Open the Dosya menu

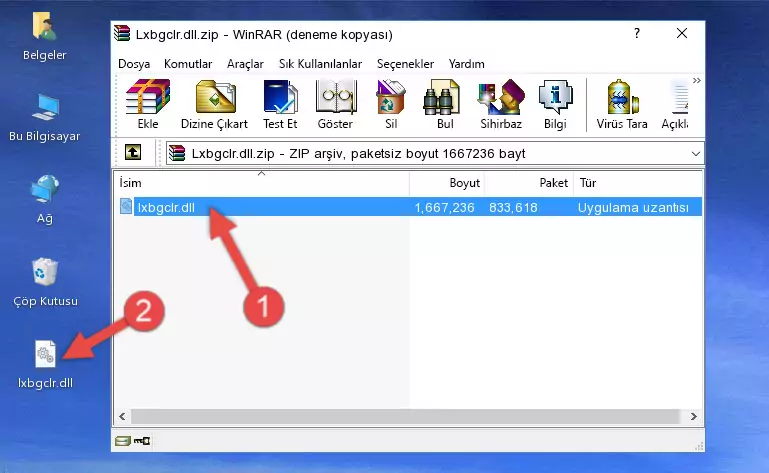coord(134,64)
